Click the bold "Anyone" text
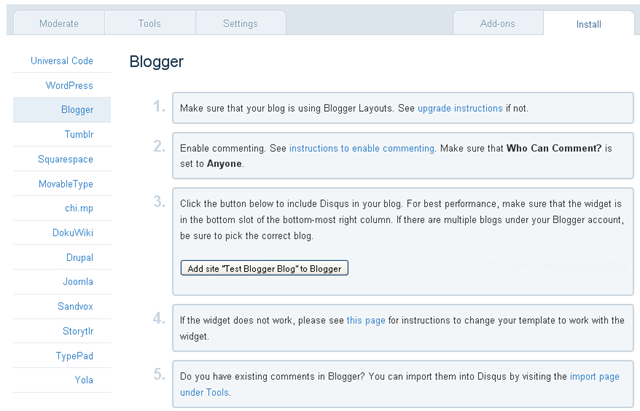This screenshot has height=411, width=640. click(224, 164)
